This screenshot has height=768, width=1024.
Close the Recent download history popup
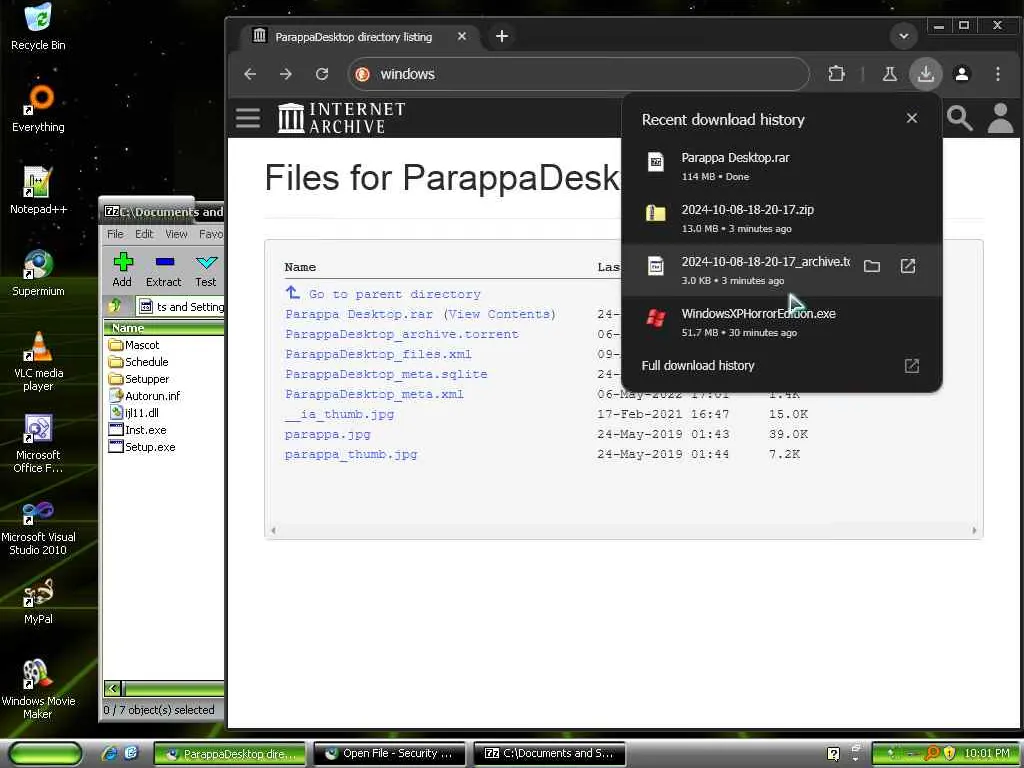pos(912,118)
